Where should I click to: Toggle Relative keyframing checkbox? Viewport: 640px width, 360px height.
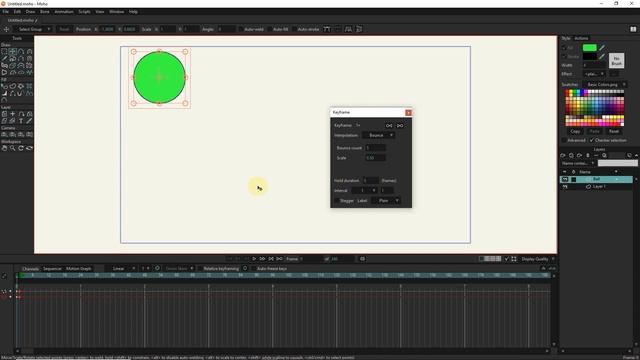(200, 269)
